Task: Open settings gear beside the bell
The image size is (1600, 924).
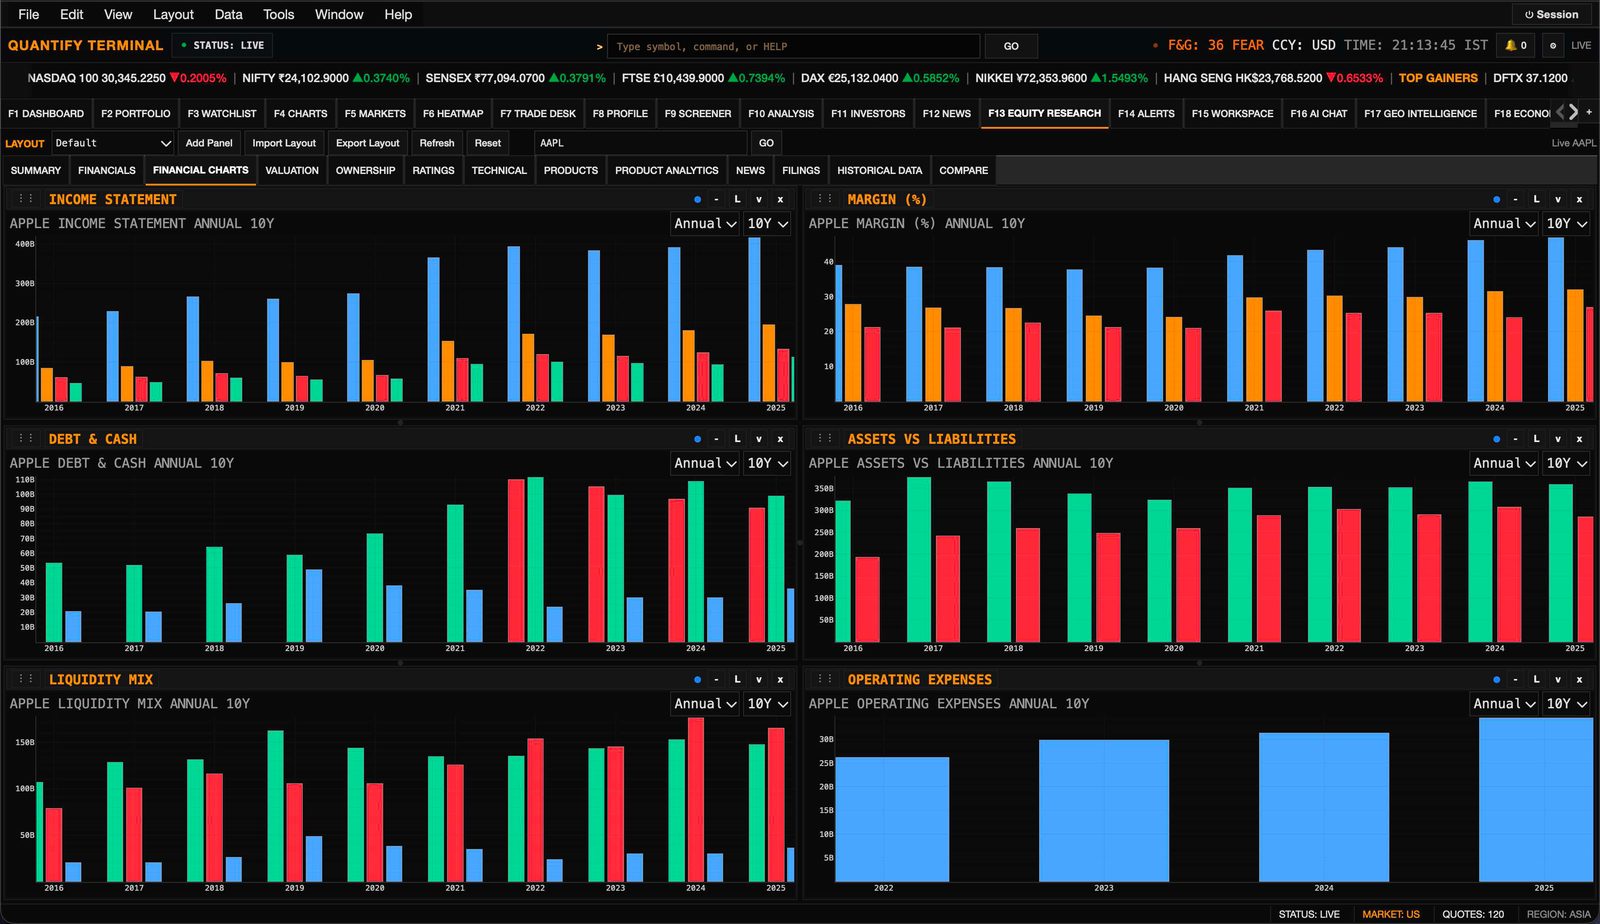Action: 1553,45
